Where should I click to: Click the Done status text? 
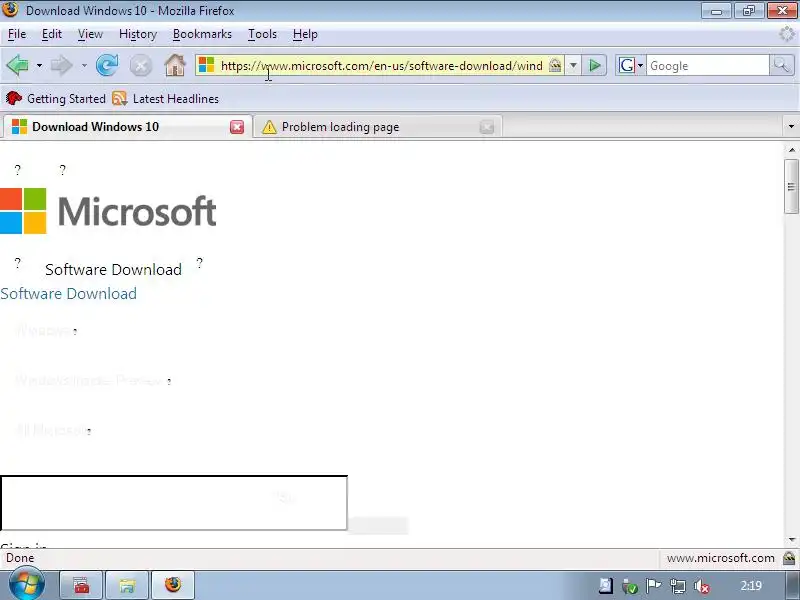pos(20,558)
